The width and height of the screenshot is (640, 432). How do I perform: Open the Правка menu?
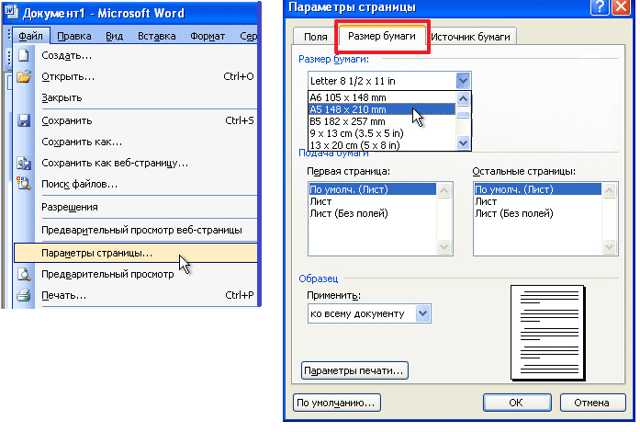click(x=74, y=36)
